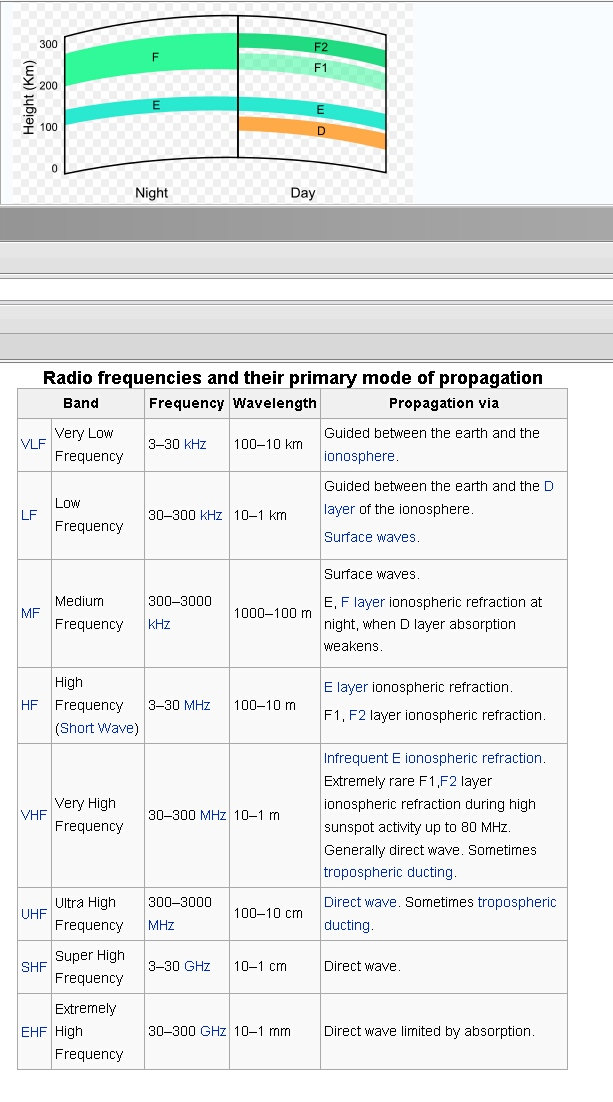This screenshot has width=613, height=1102.
Task: Click the UHF band link
Action: coord(33,914)
